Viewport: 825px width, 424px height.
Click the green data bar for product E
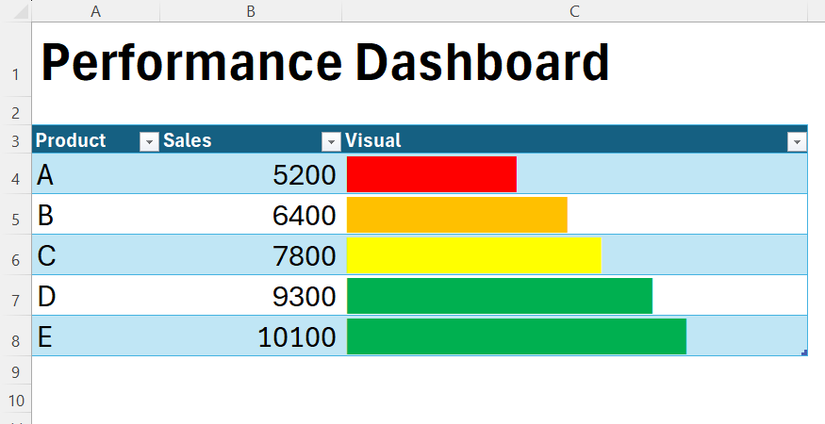click(516, 336)
